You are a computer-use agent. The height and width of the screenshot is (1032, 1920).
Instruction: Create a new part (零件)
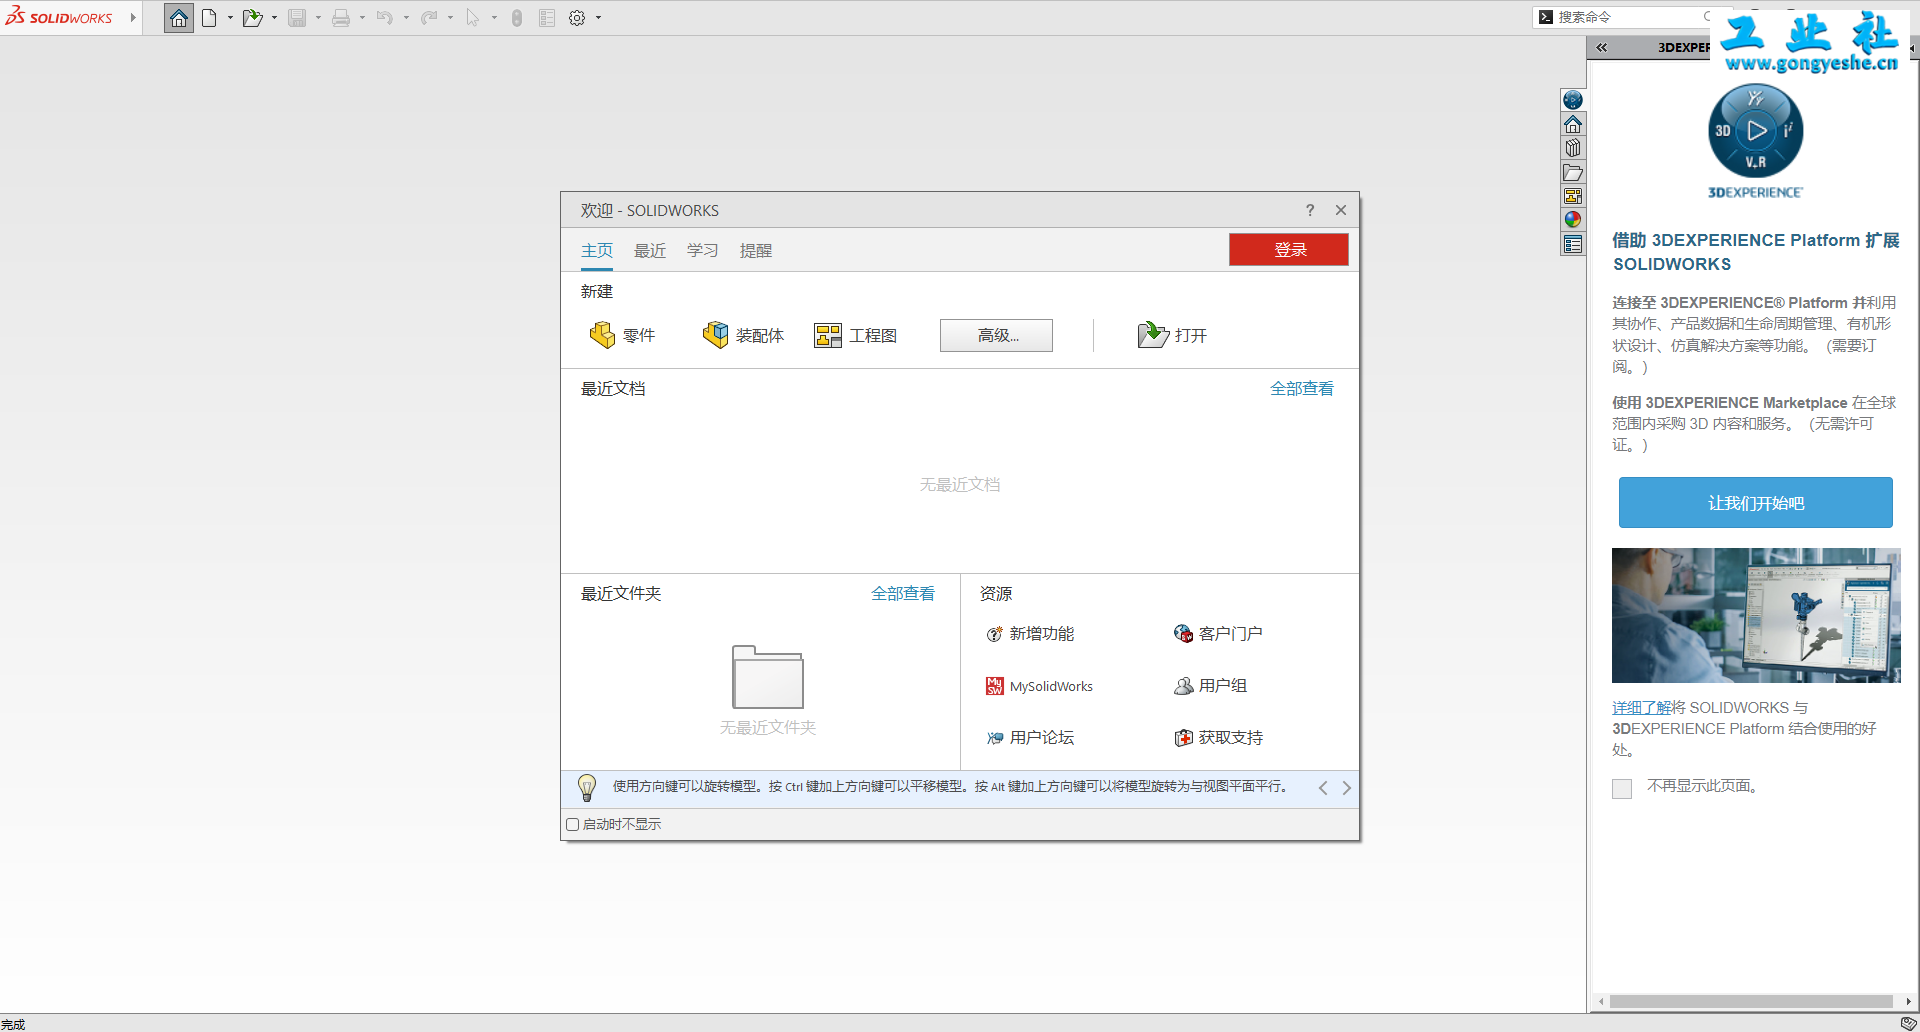click(x=622, y=335)
